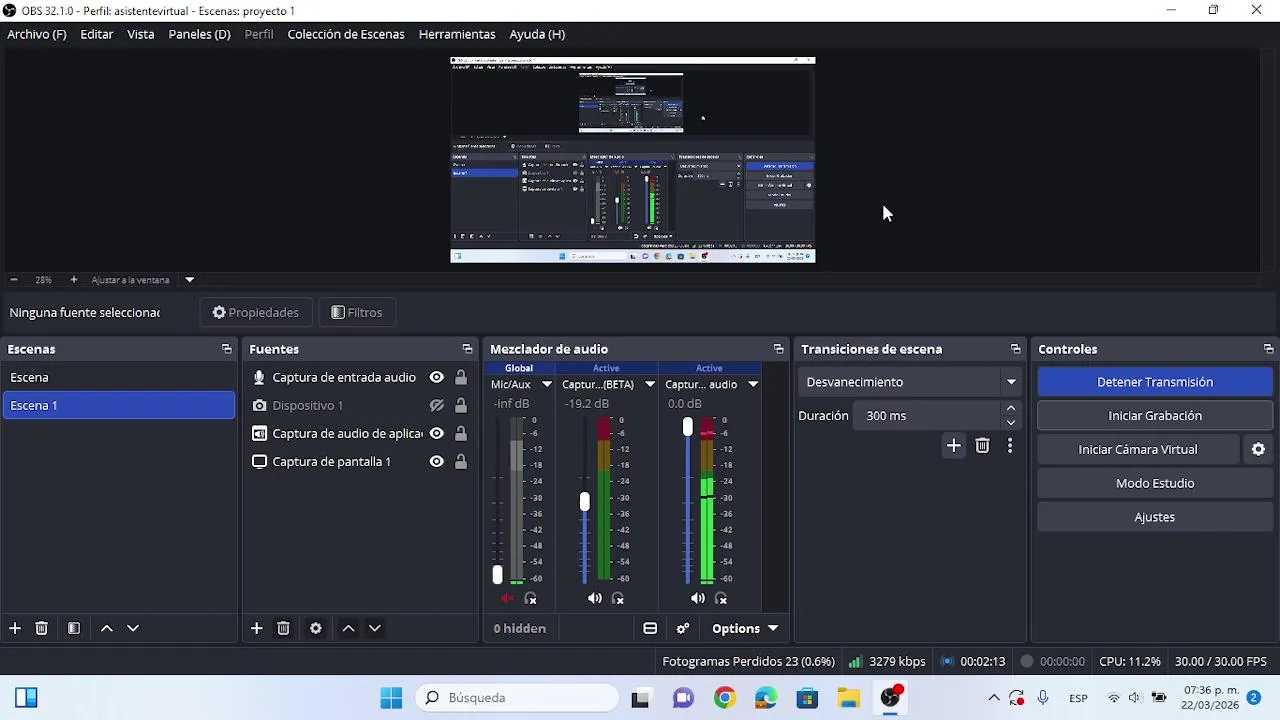This screenshot has height=720, width=1280.
Task: Move source down in Fuentes toolbar
Action: point(375,628)
